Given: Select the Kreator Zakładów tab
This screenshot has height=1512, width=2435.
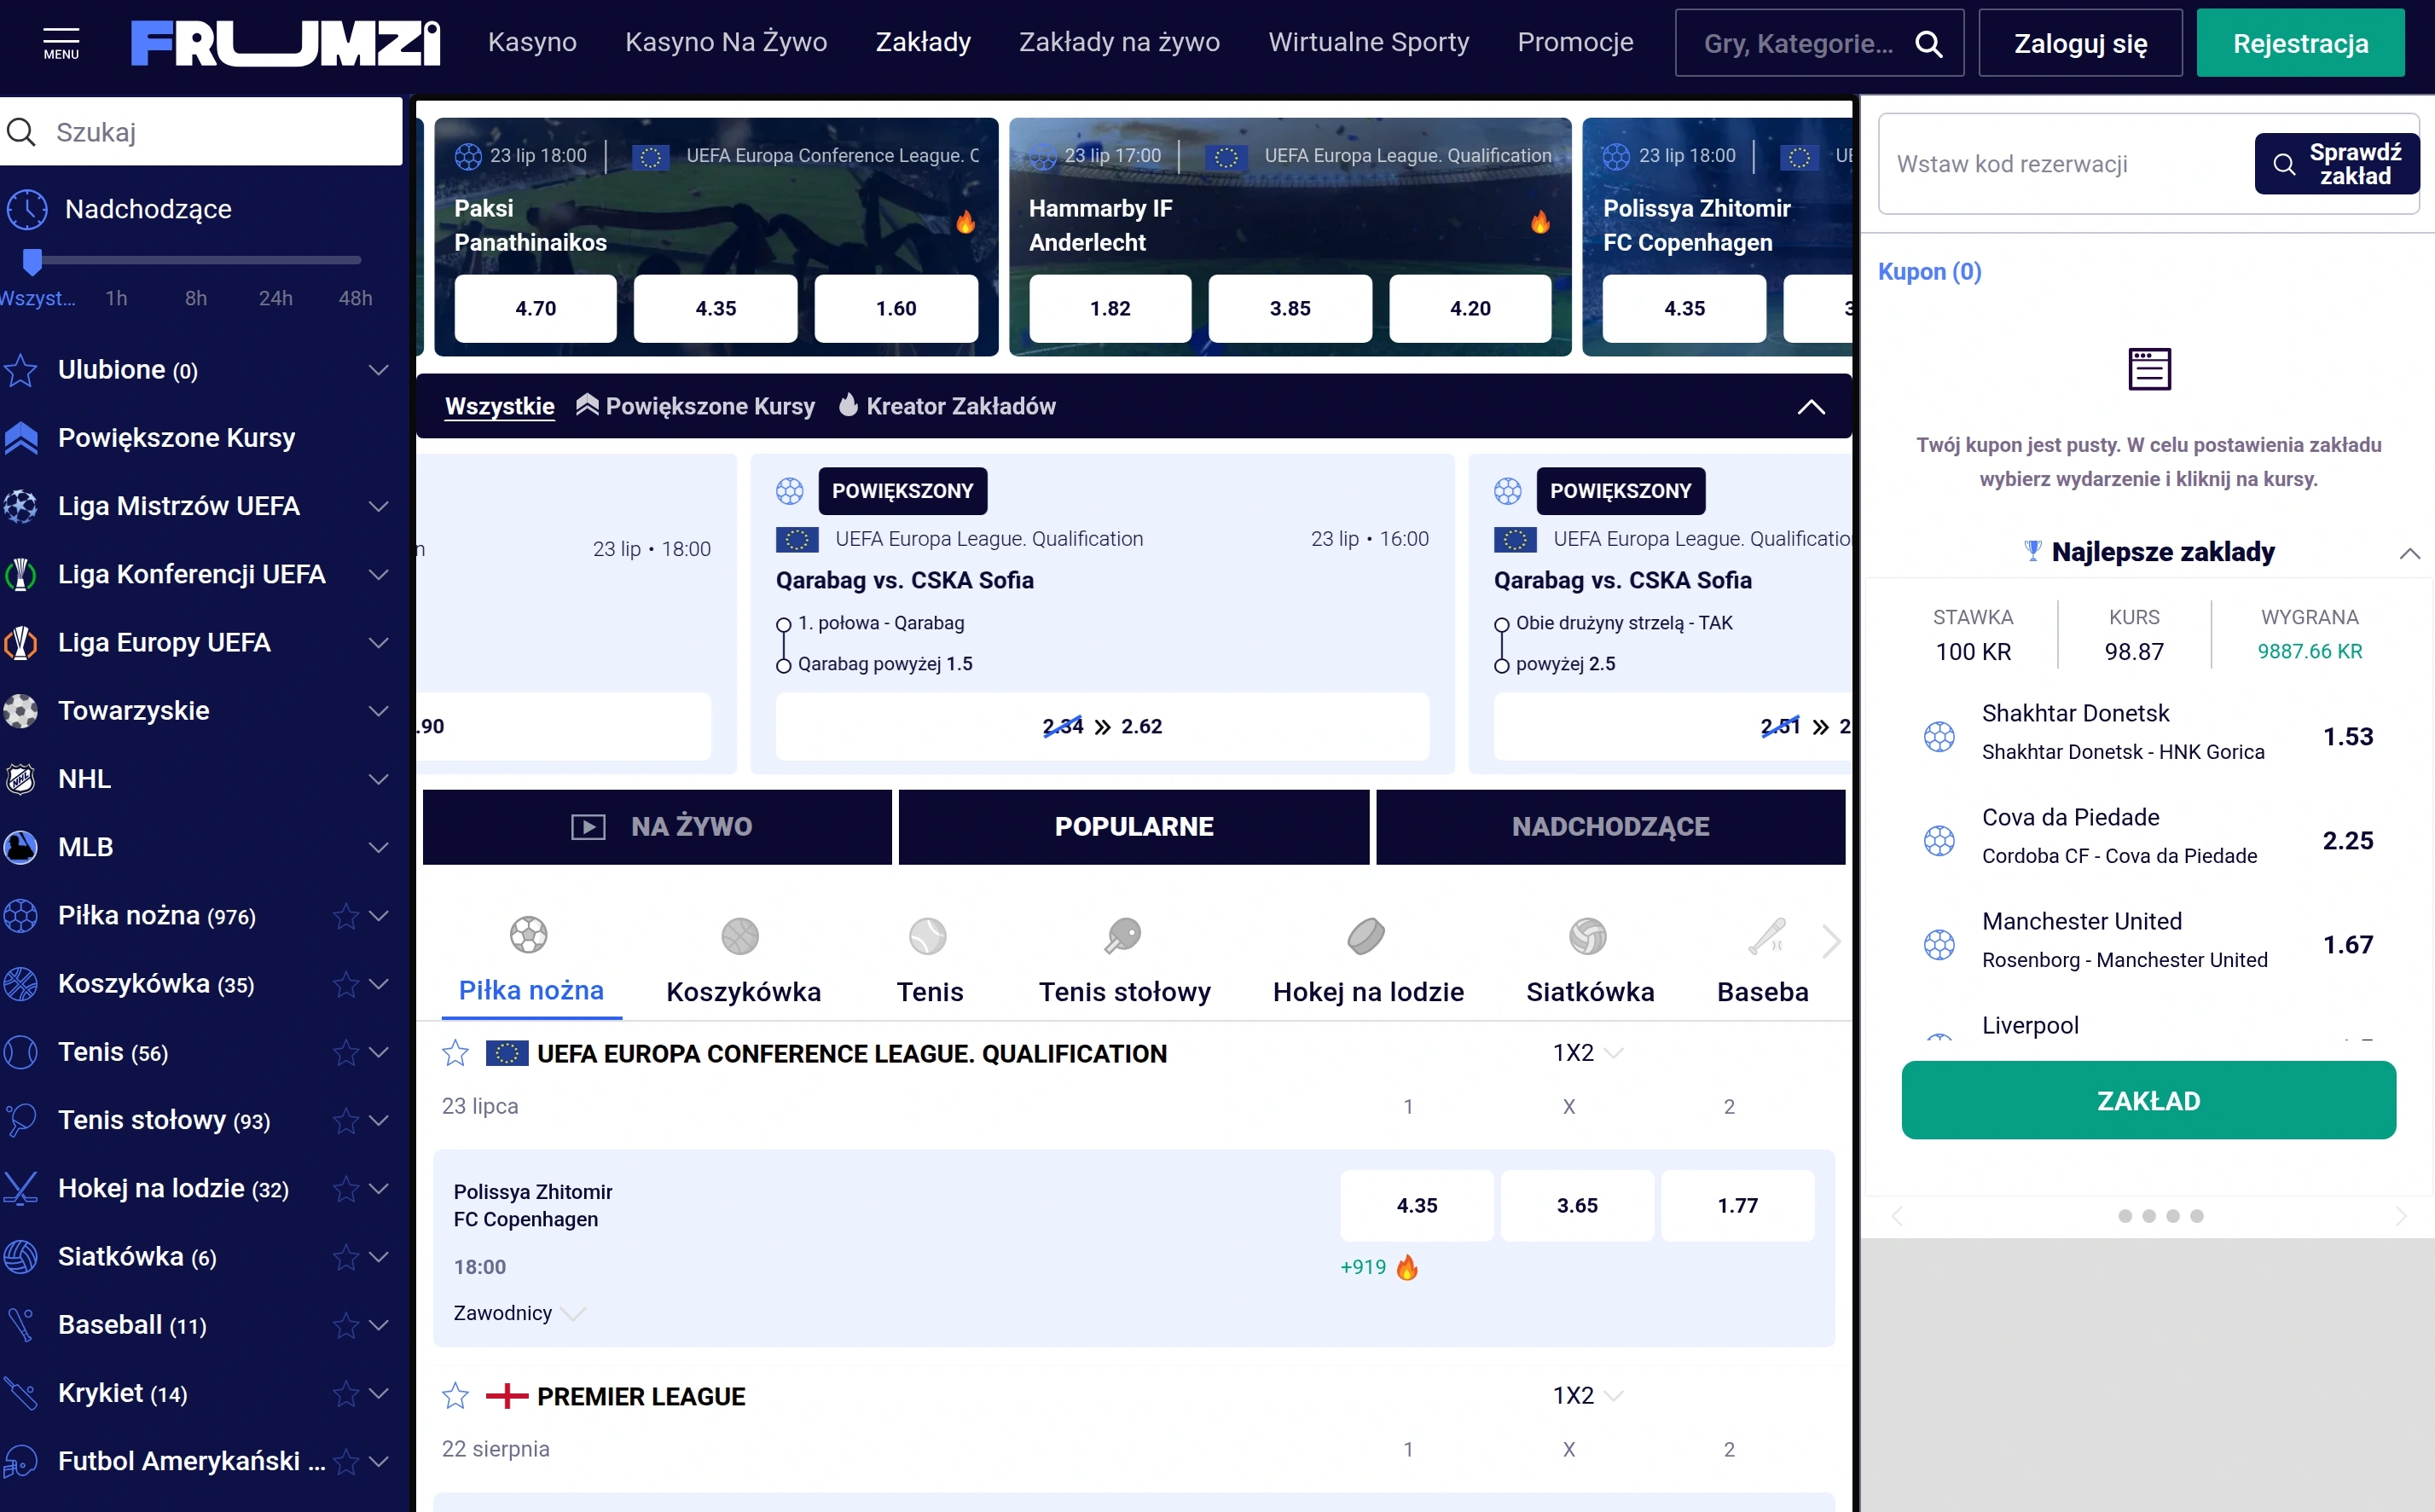Looking at the screenshot, I should point(946,406).
